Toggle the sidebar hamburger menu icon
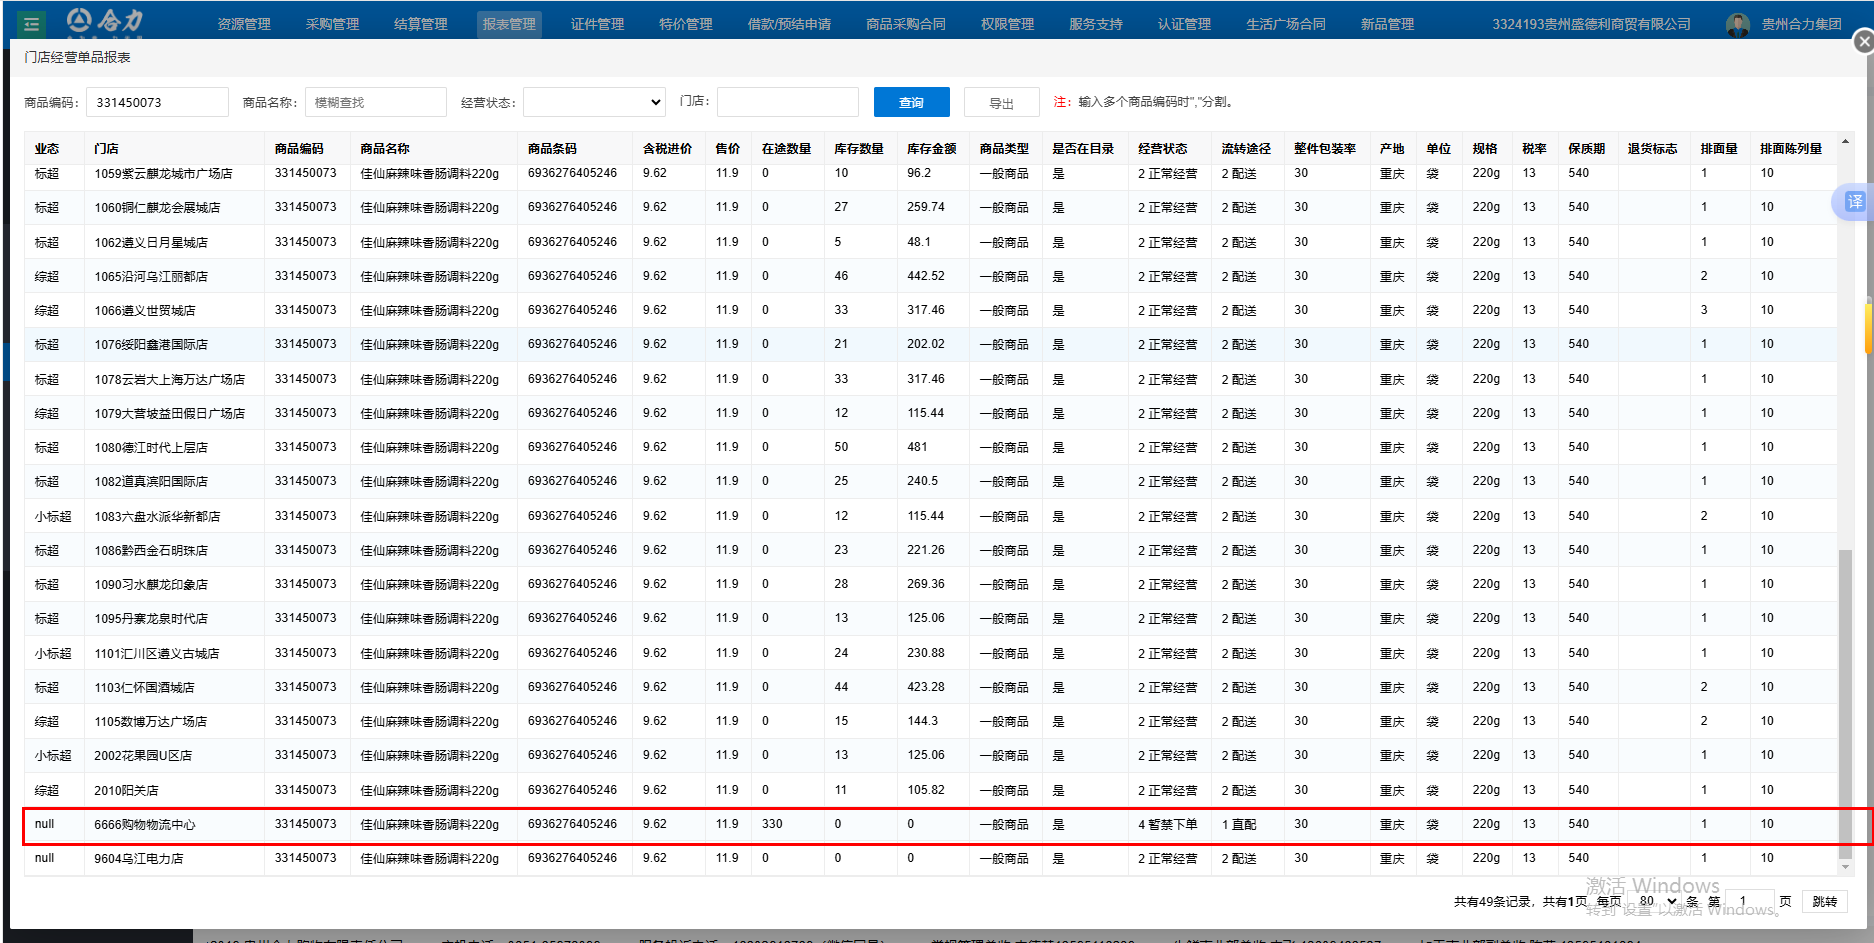The height and width of the screenshot is (943, 1874). (x=32, y=24)
